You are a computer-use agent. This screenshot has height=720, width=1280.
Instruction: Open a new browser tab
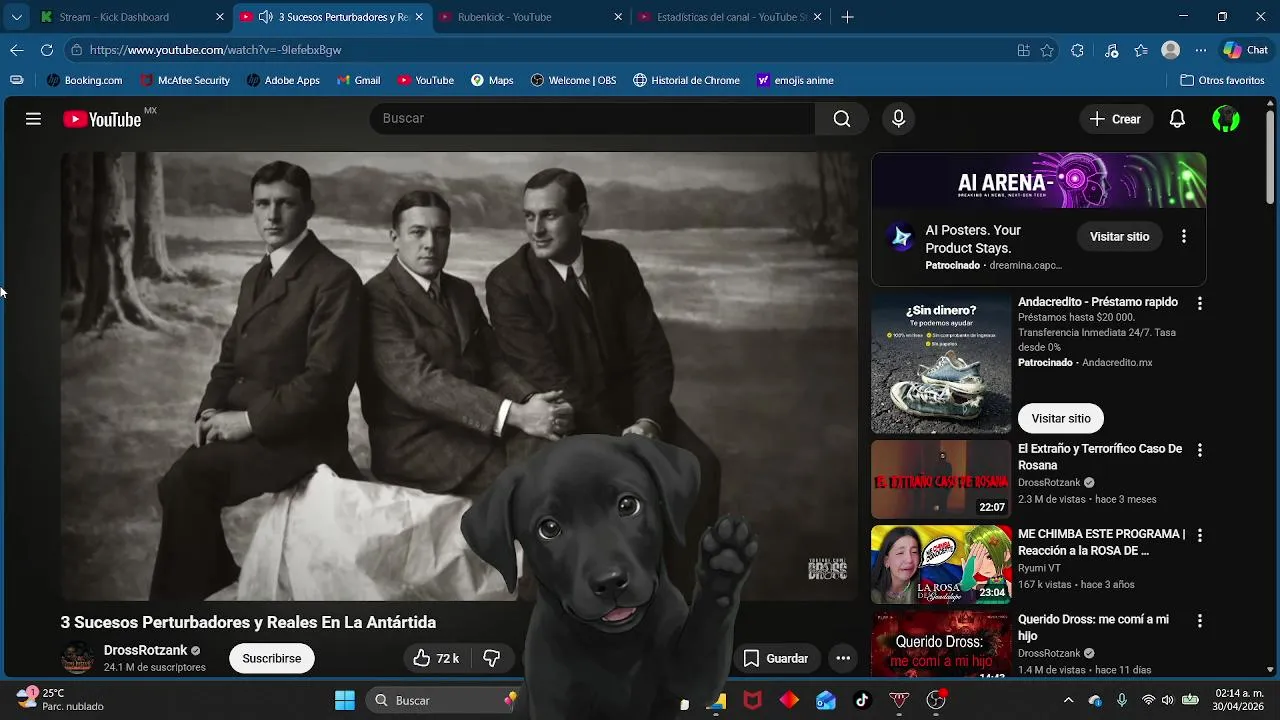(x=847, y=17)
